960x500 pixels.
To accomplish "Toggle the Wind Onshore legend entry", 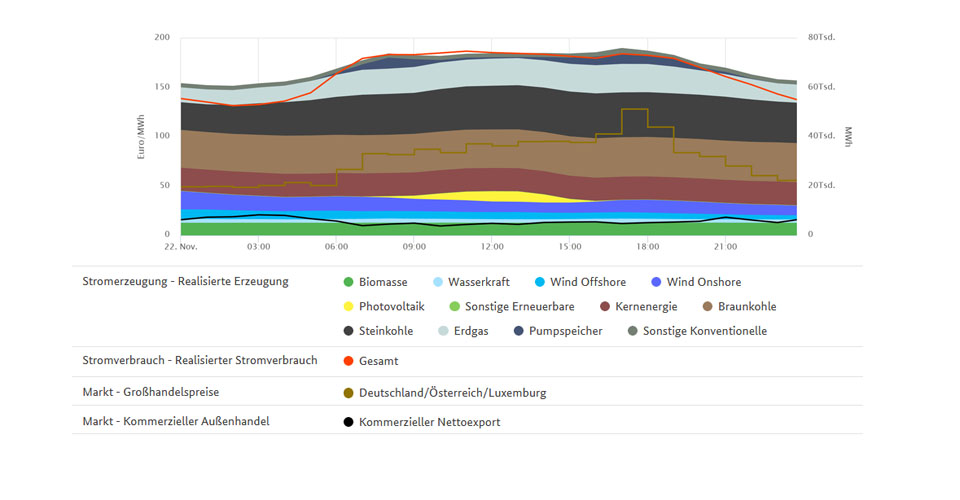I will point(696,282).
